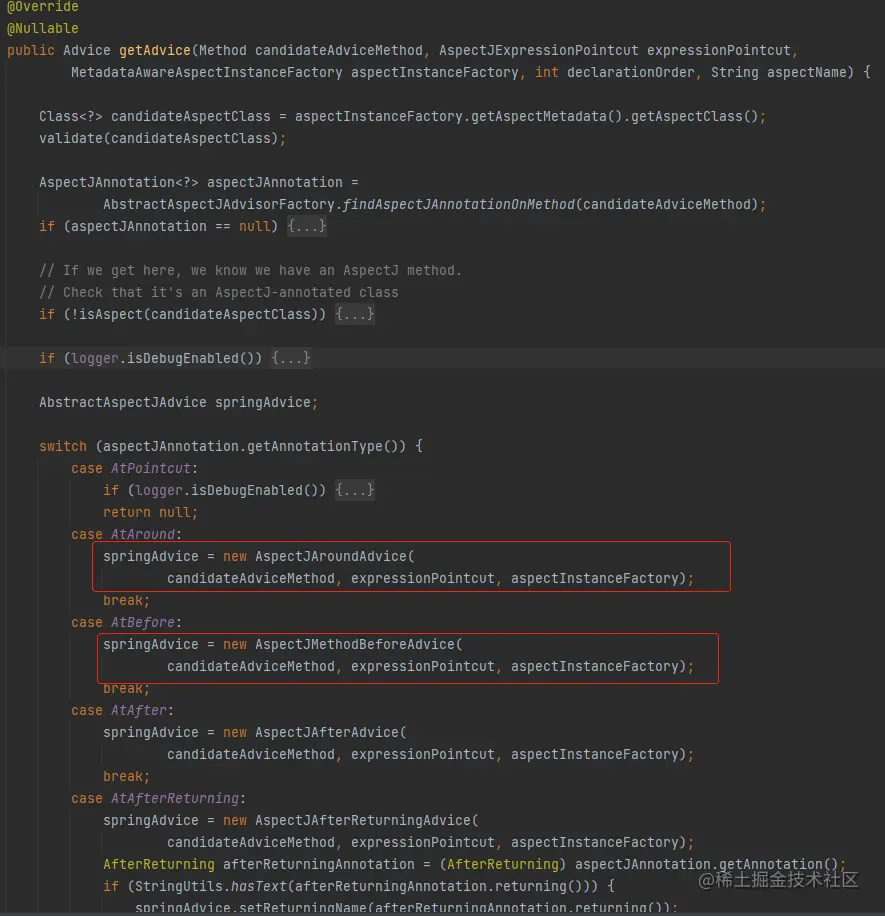Expand folded block after !isAspect(candidateAspectClass) check

coord(355,314)
